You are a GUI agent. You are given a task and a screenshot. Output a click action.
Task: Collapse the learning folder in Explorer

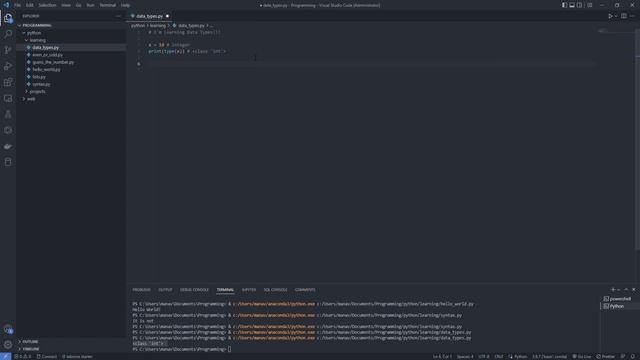[71, 40]
